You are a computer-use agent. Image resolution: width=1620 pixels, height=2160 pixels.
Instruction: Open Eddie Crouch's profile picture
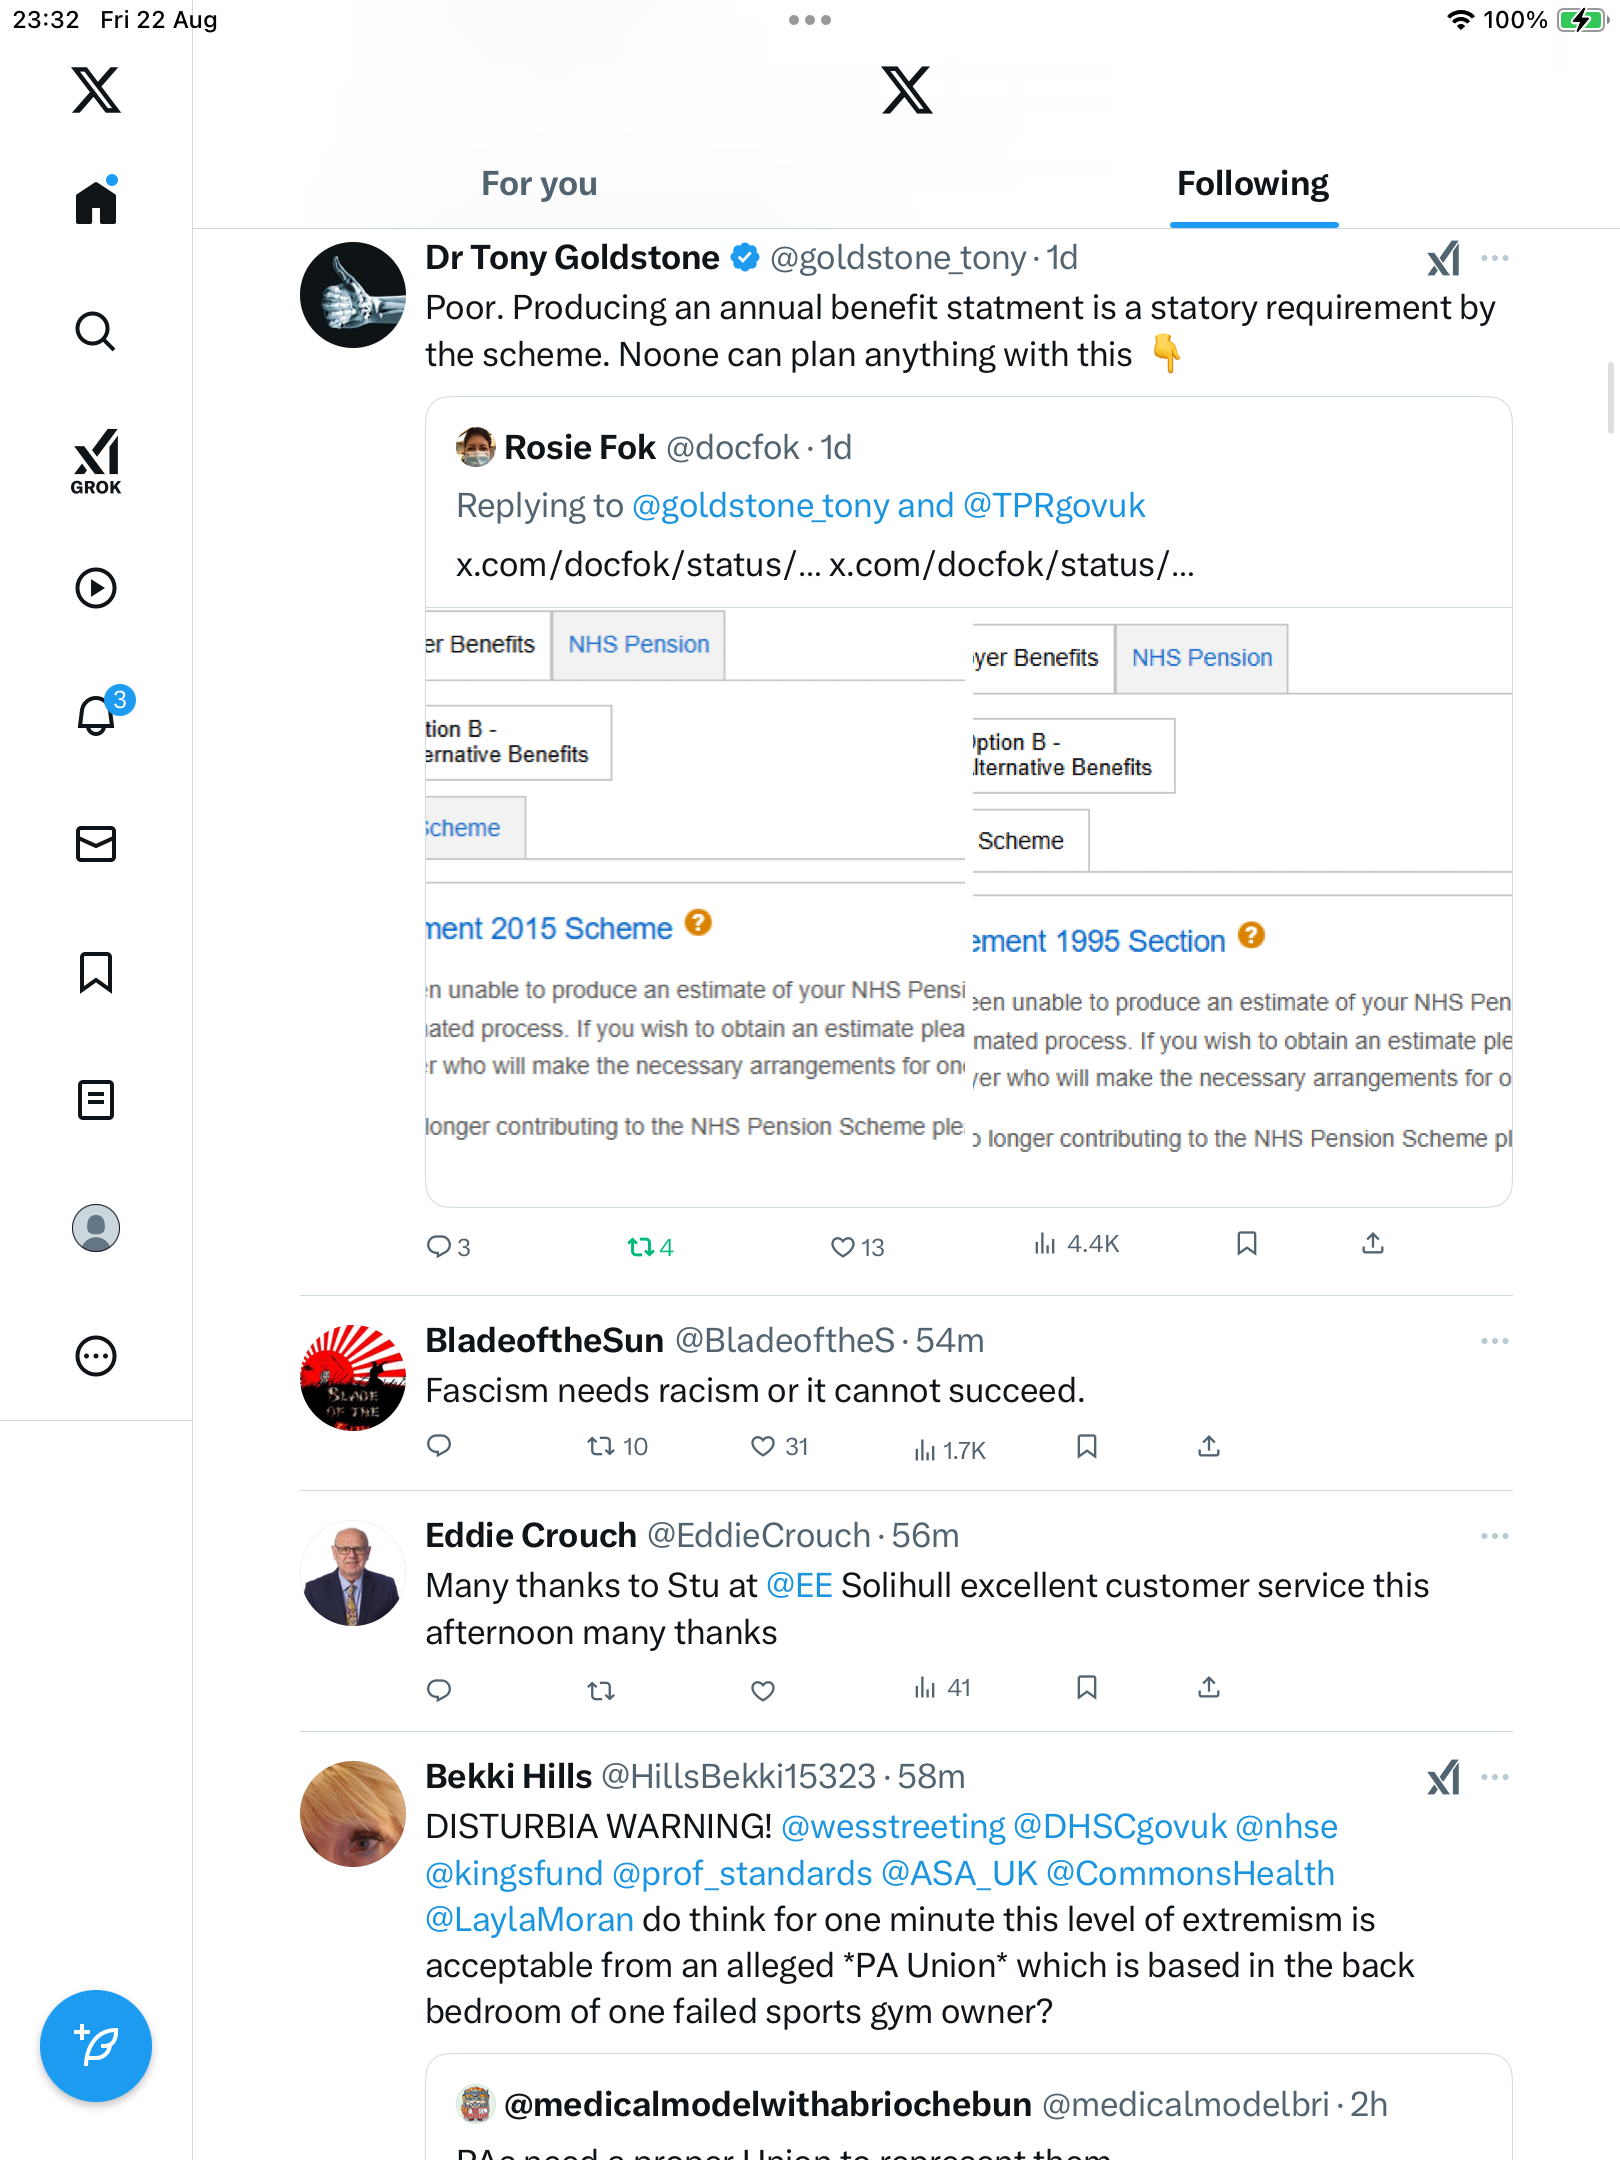tap(353, 1574)
